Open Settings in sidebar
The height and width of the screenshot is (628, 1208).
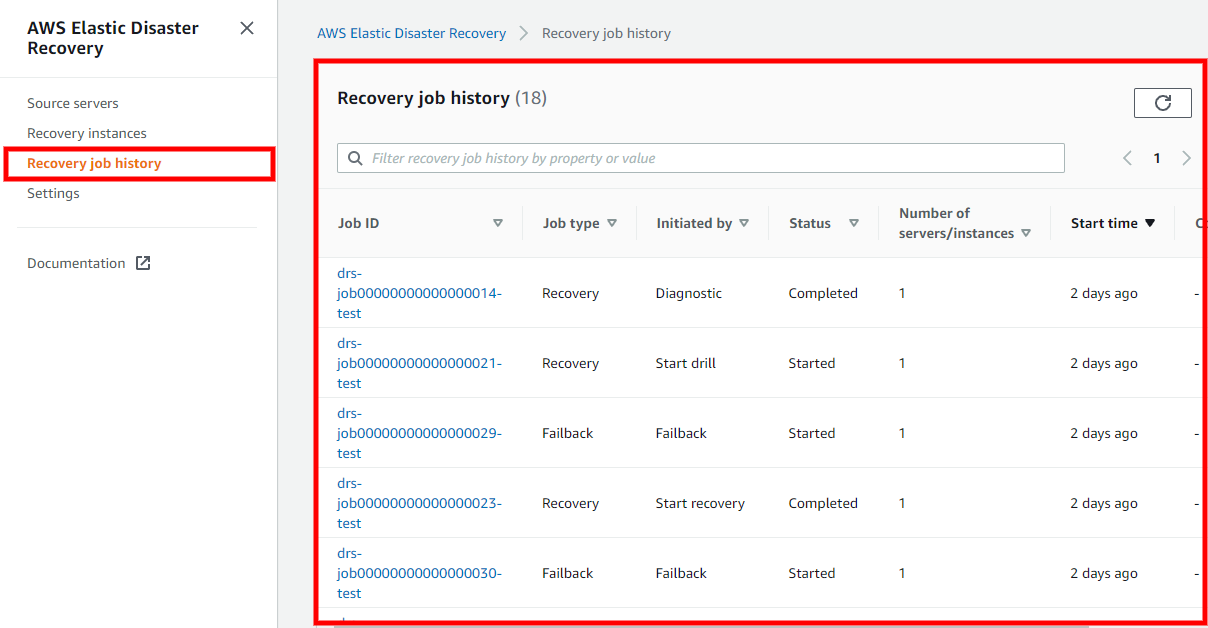tap(53, 193)
